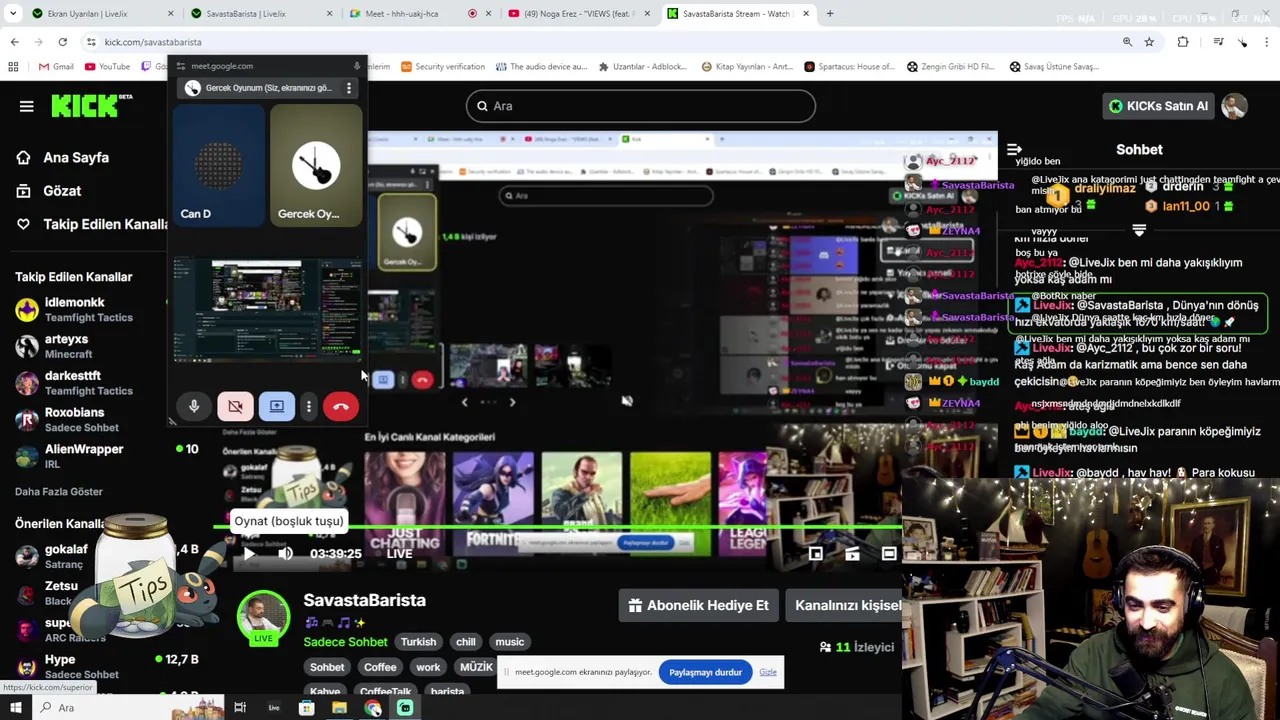Open Chrome from the taskbar

tap(372, 708)
